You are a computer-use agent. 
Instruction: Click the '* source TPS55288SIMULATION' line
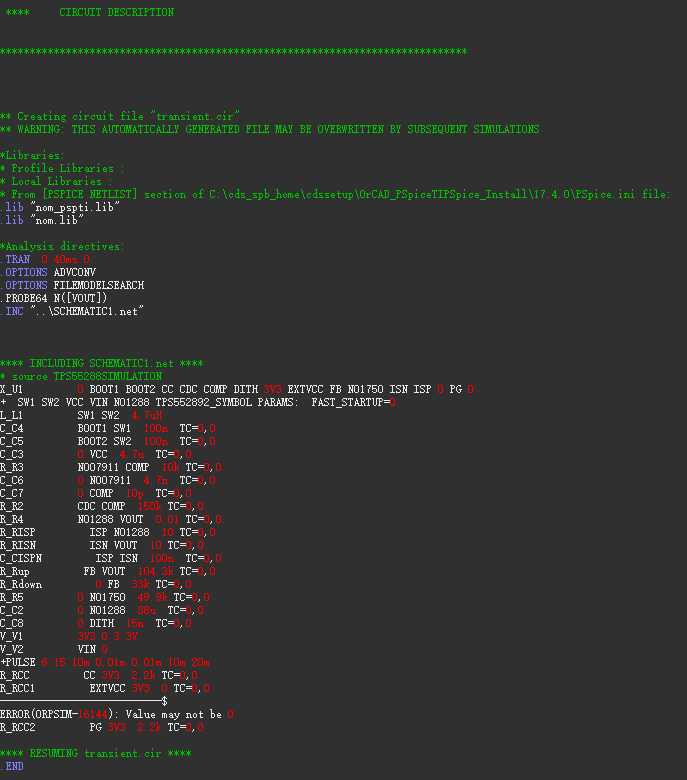pos(81,376)
